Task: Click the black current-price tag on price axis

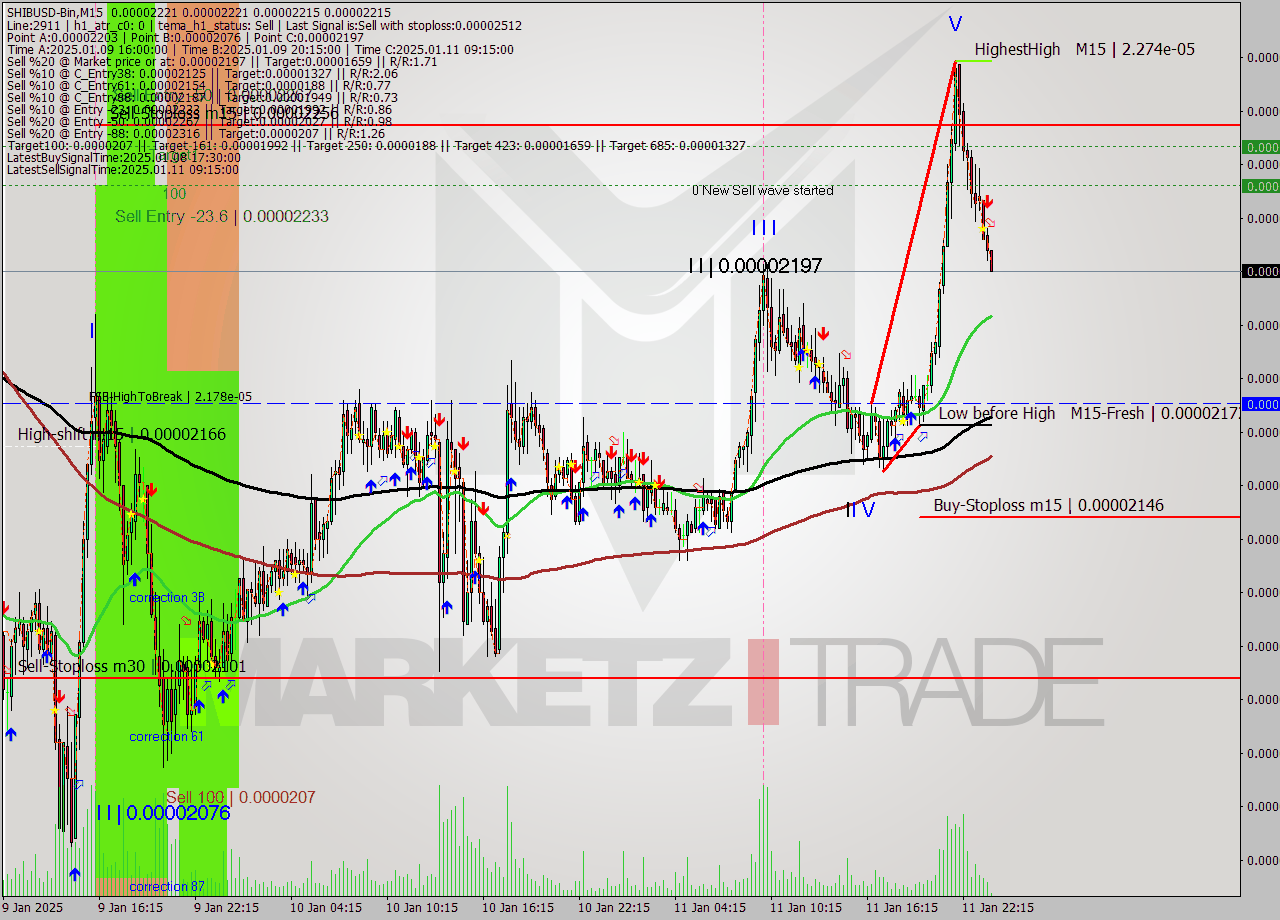Action: point(1260,271)
